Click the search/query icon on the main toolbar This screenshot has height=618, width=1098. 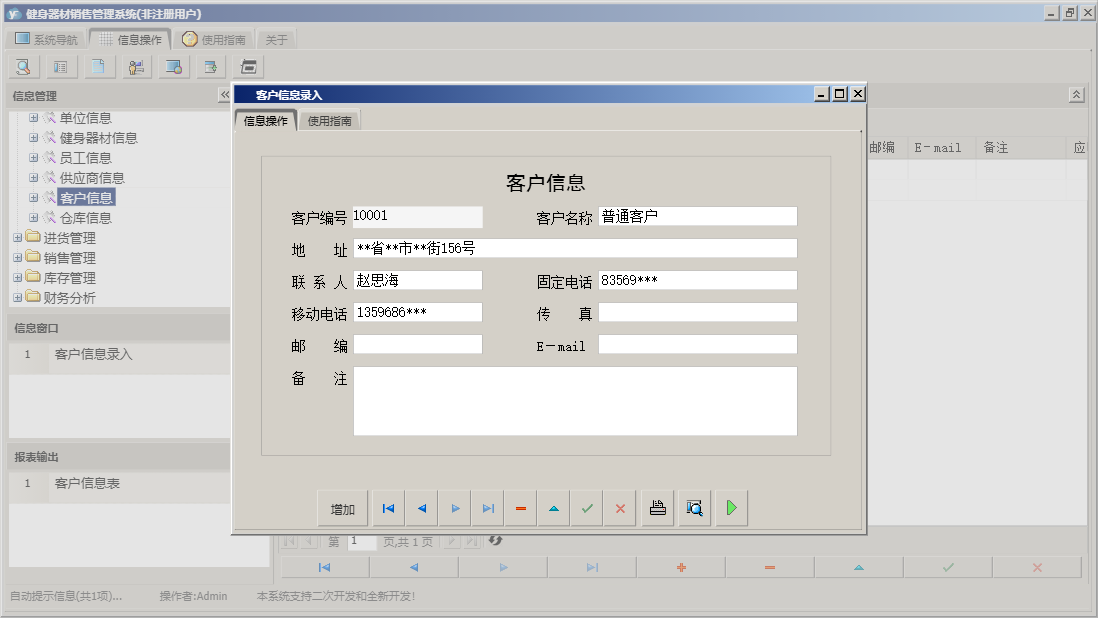(22, 66)
